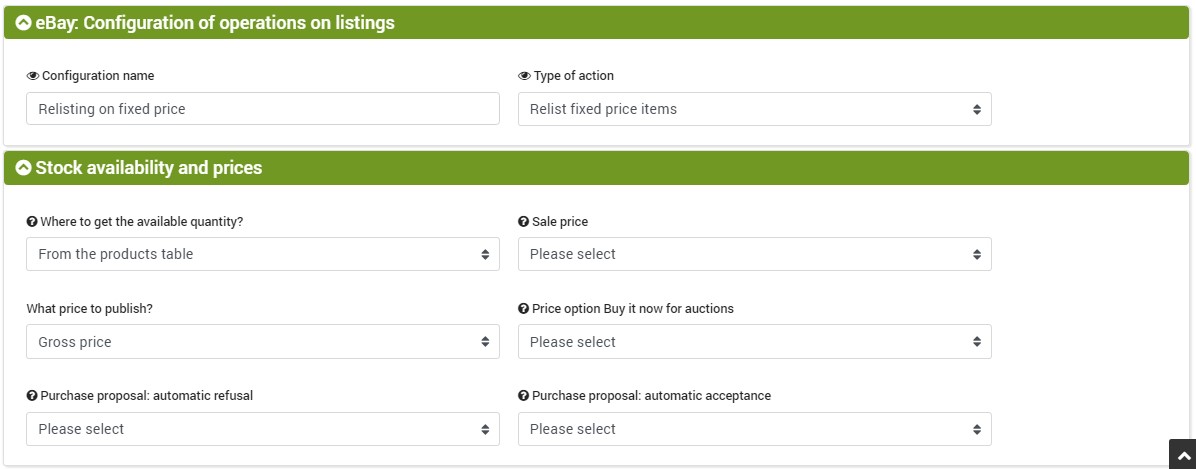This screenshot has width=1196, height=469.
Task: Open the Sale price dropdown
Action: coord(754,254)
